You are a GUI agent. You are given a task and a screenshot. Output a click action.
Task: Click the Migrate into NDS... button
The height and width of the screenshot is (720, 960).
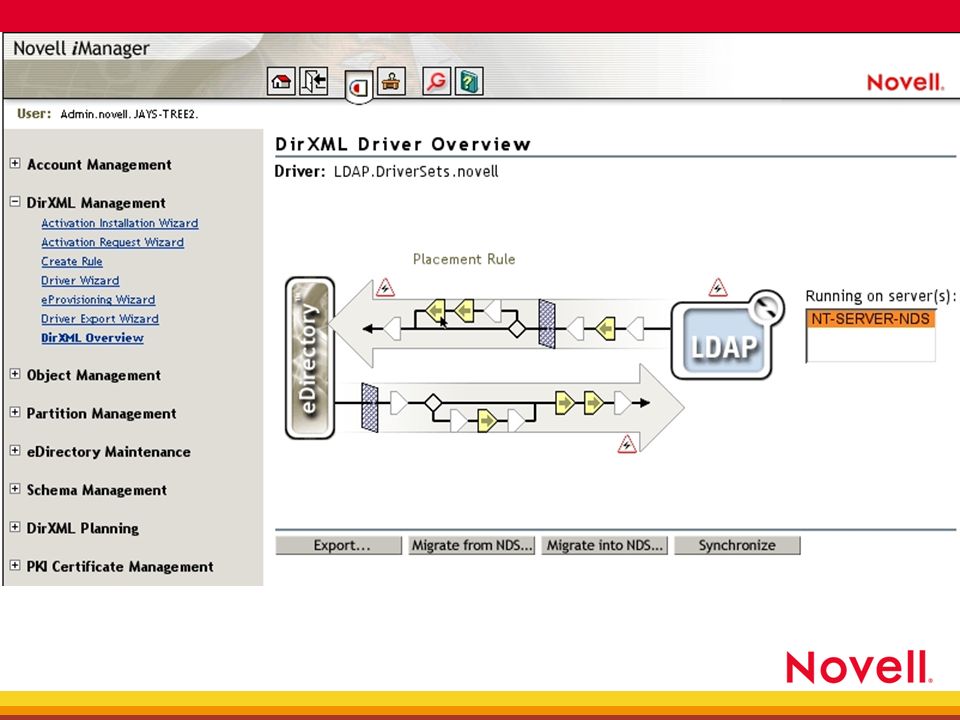point(605,546)
